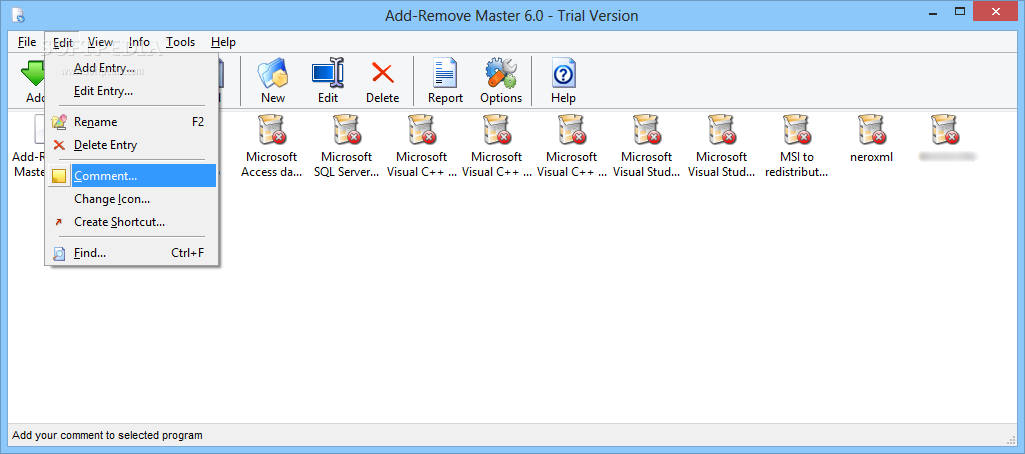The image size is (1025, 454).
Task: Click the magnifier Find icon in menu
Action: [59, 253]
